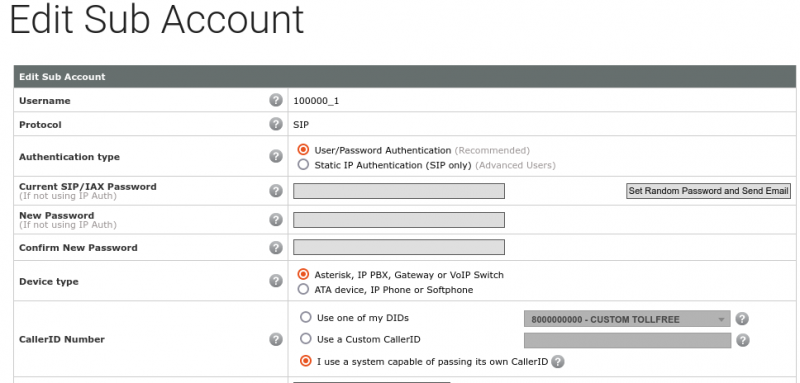Click Set Random Password and Send Email
The height and width of the screenshot is (383, 800).
tap(708, 191)
